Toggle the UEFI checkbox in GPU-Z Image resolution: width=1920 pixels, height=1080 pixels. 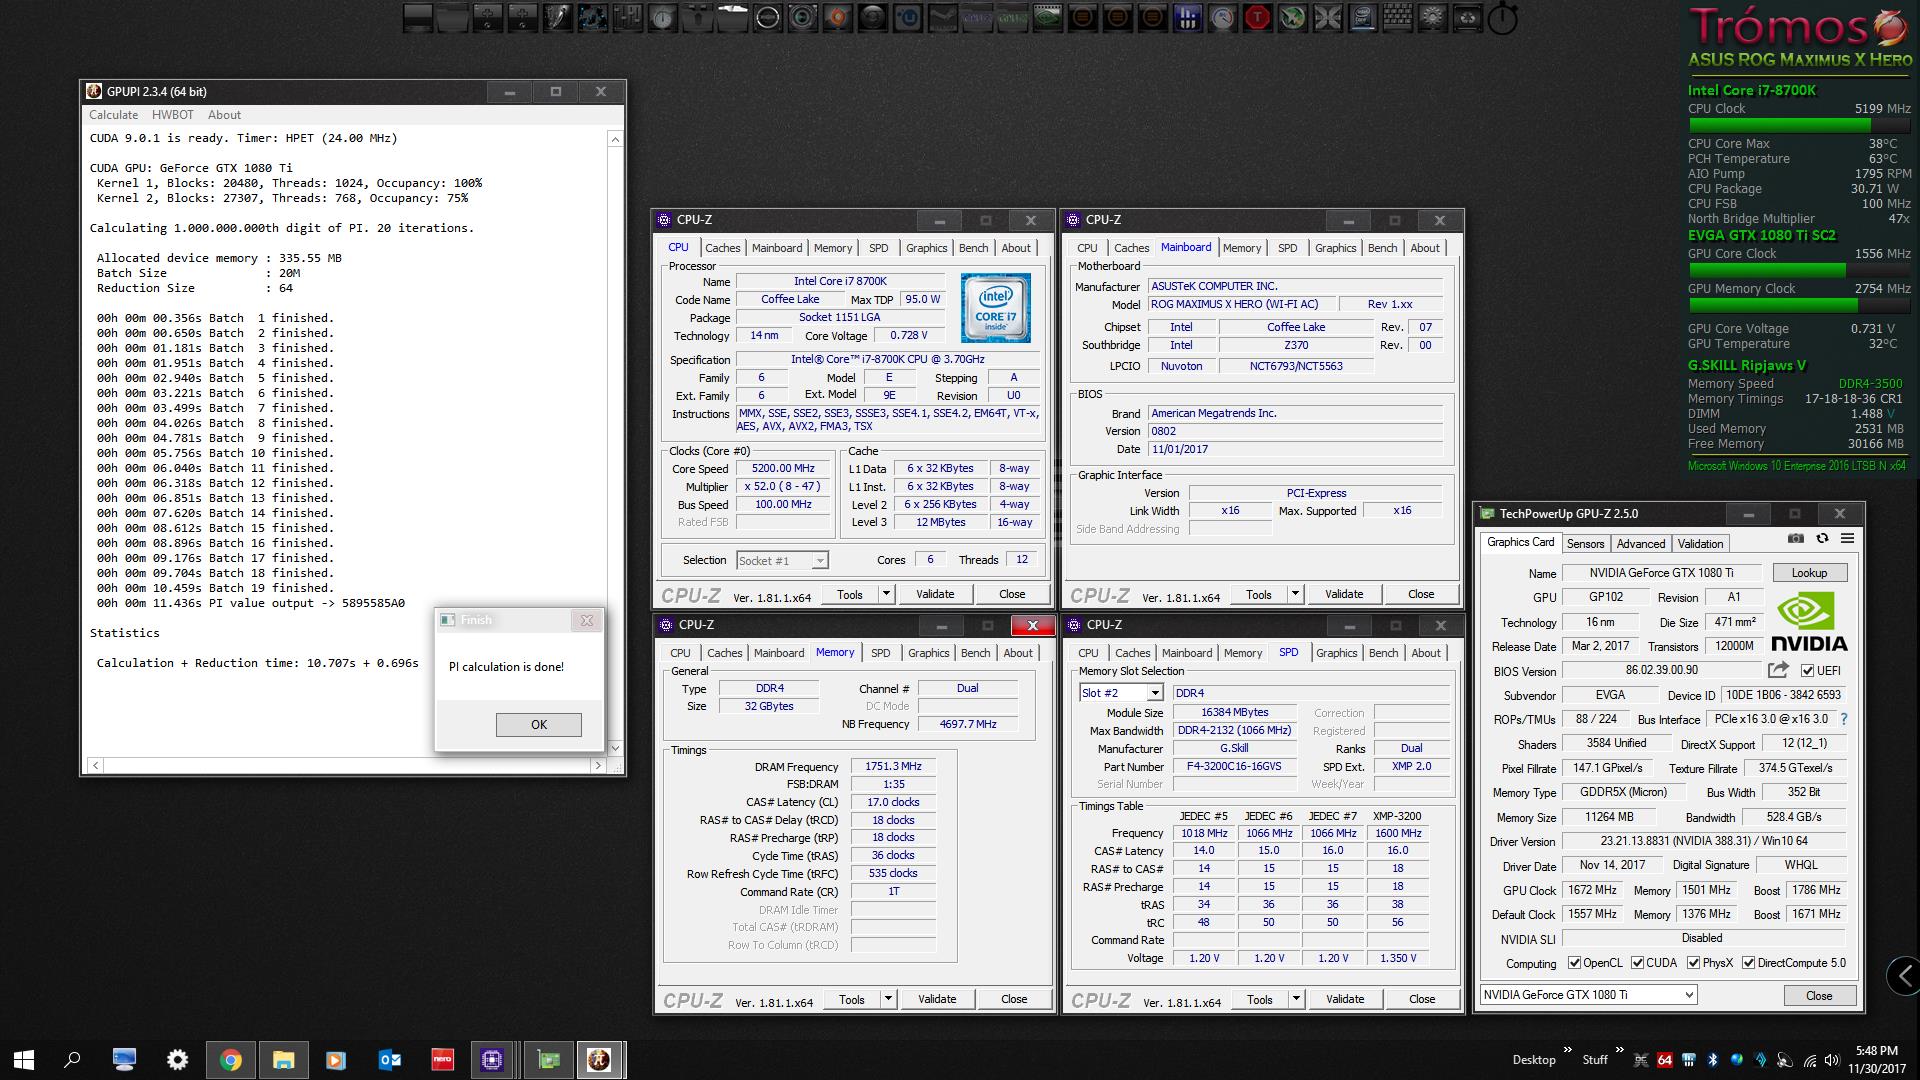1807,670
